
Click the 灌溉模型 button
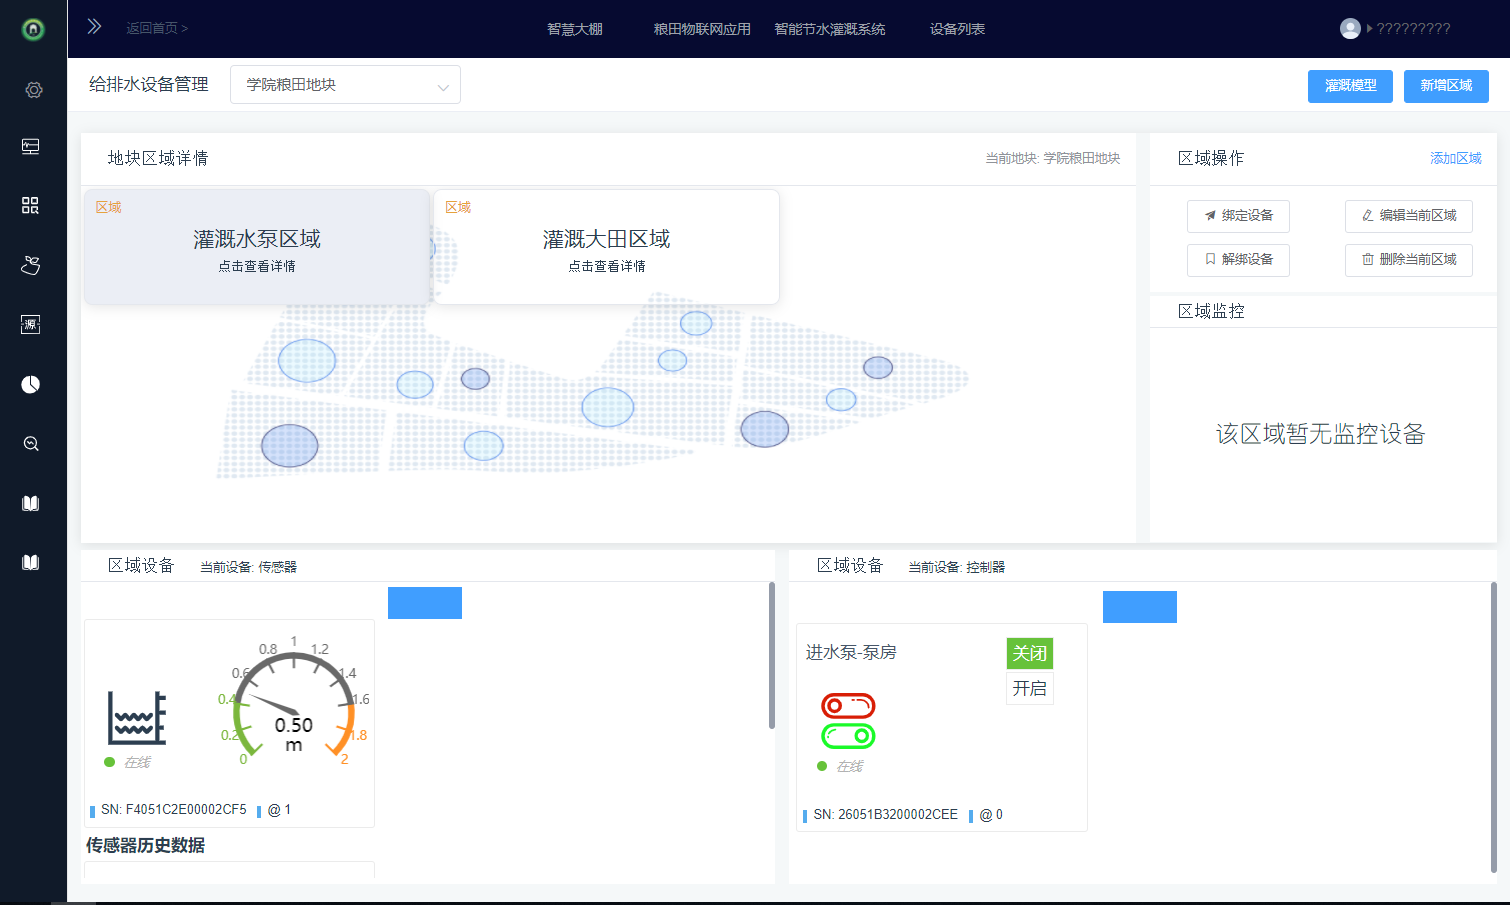coord(1349,86)
